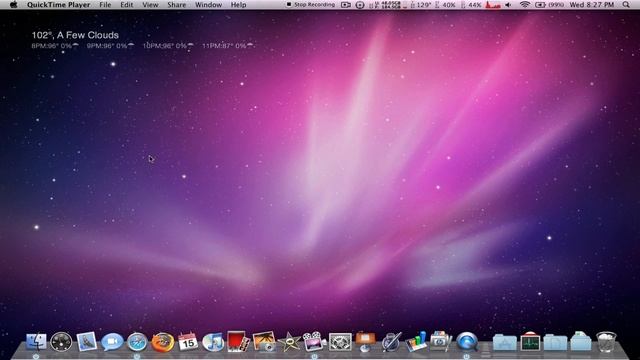Open Activity Monitor icon in Dock

pos(530,342)
